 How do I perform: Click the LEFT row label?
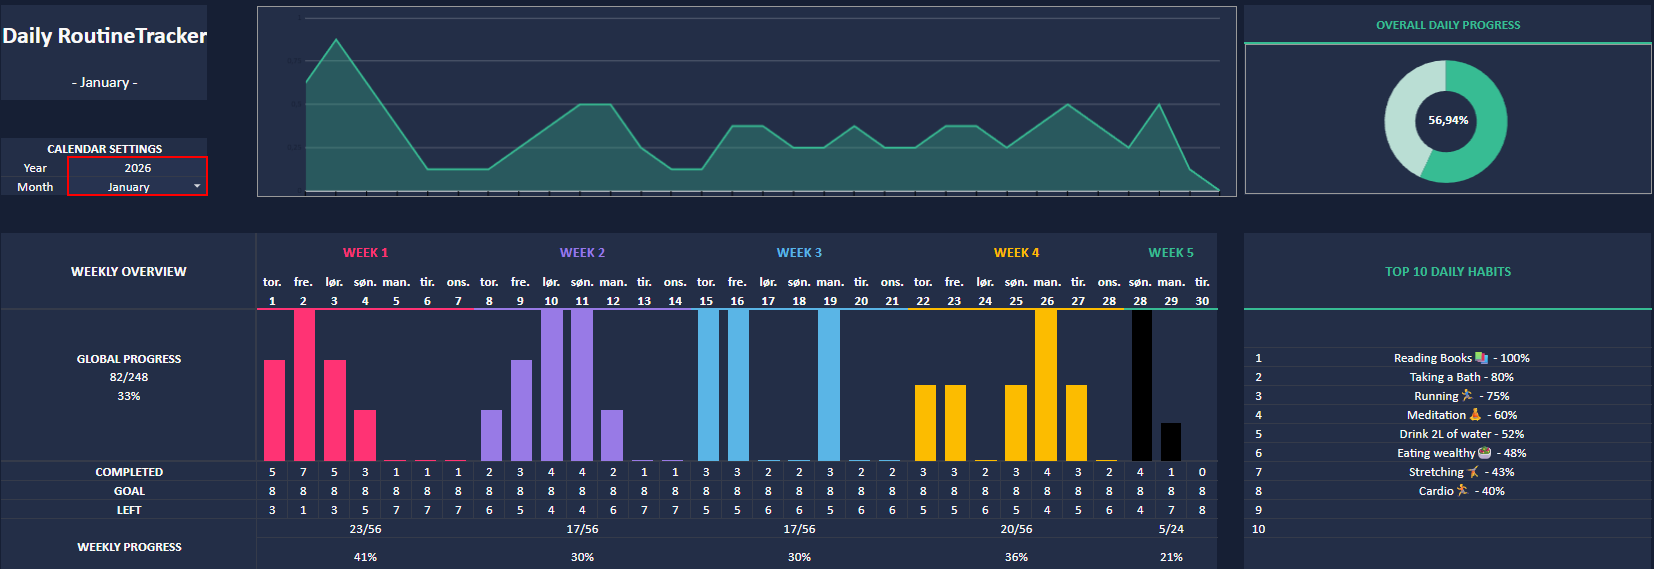tap(129, 510)
